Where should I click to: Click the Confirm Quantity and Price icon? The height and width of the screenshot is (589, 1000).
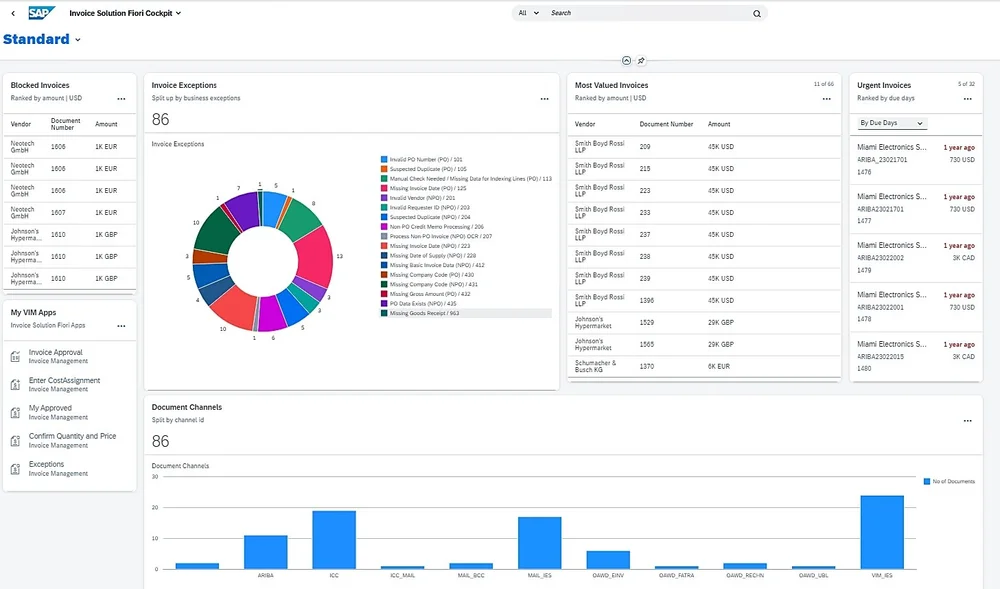point(15,441)
